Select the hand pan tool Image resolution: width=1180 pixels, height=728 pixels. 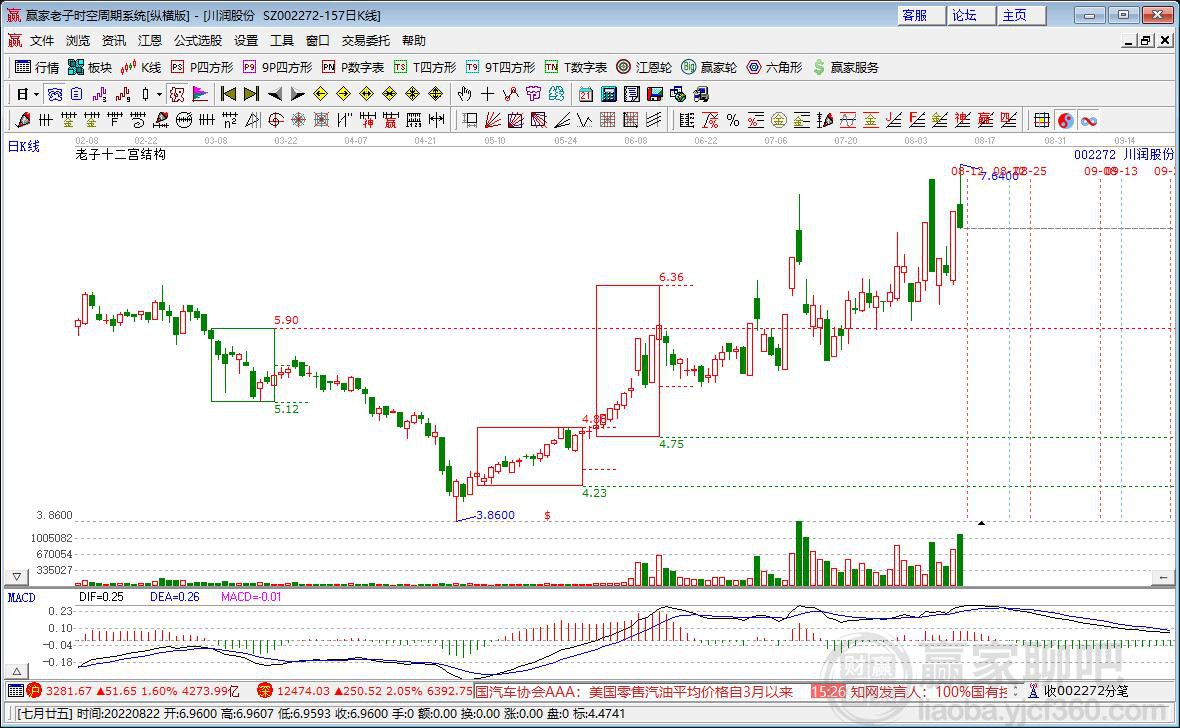click(x=464, y=94)
